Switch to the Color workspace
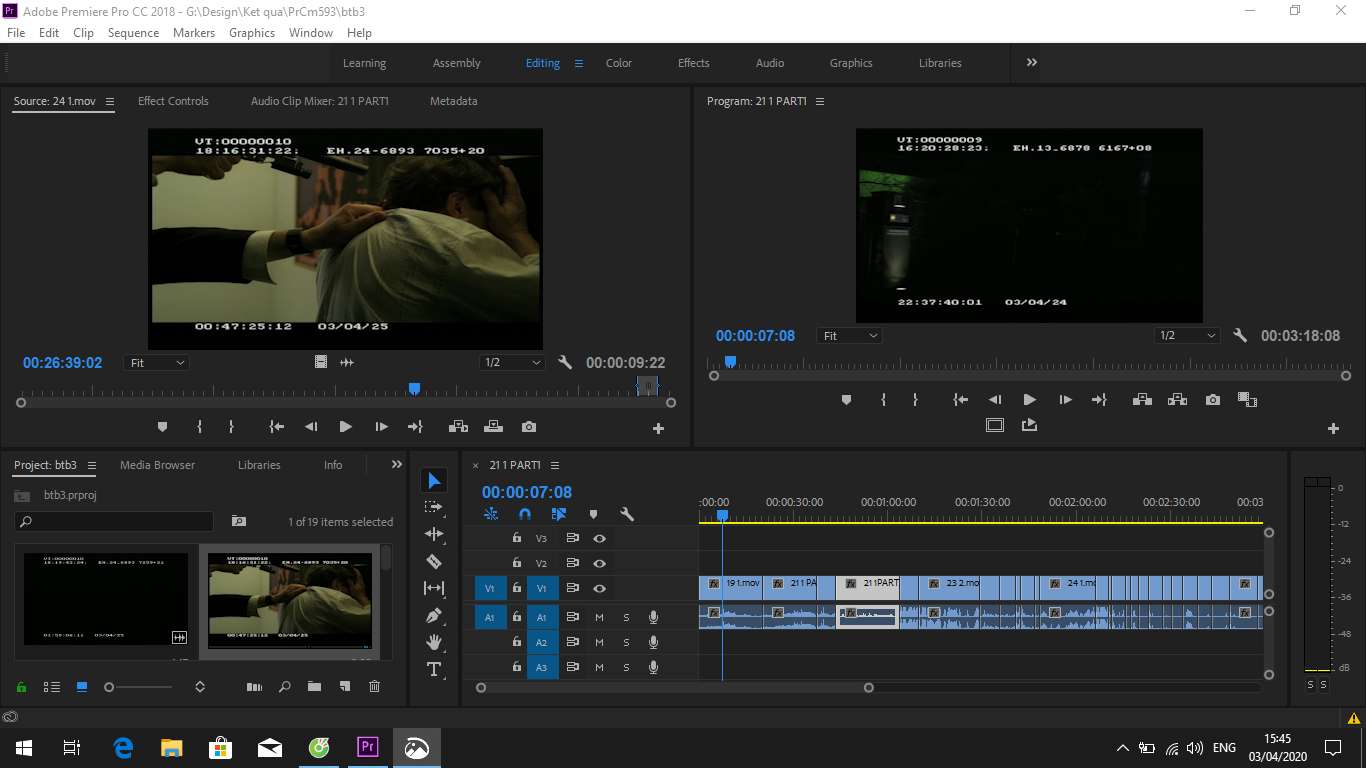 pyautogui.click(x=619, y=63)
